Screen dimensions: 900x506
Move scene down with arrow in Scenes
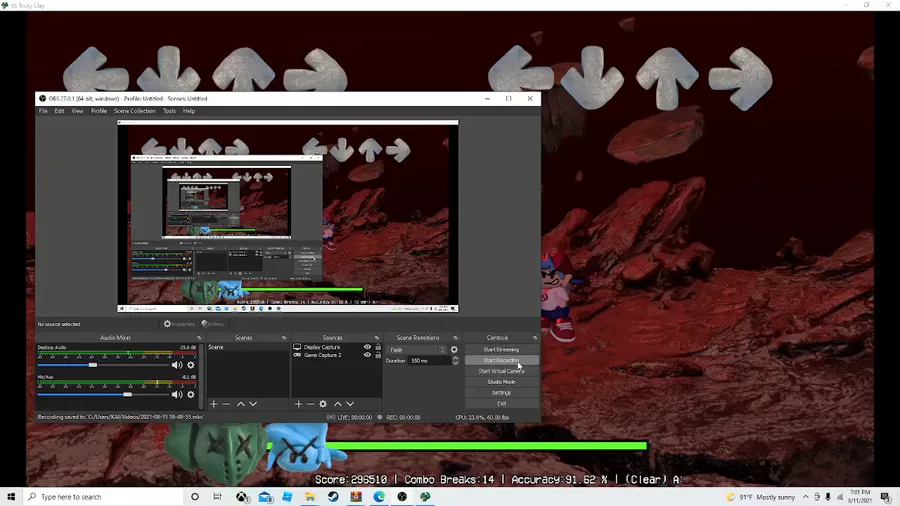tap(253, 404)
